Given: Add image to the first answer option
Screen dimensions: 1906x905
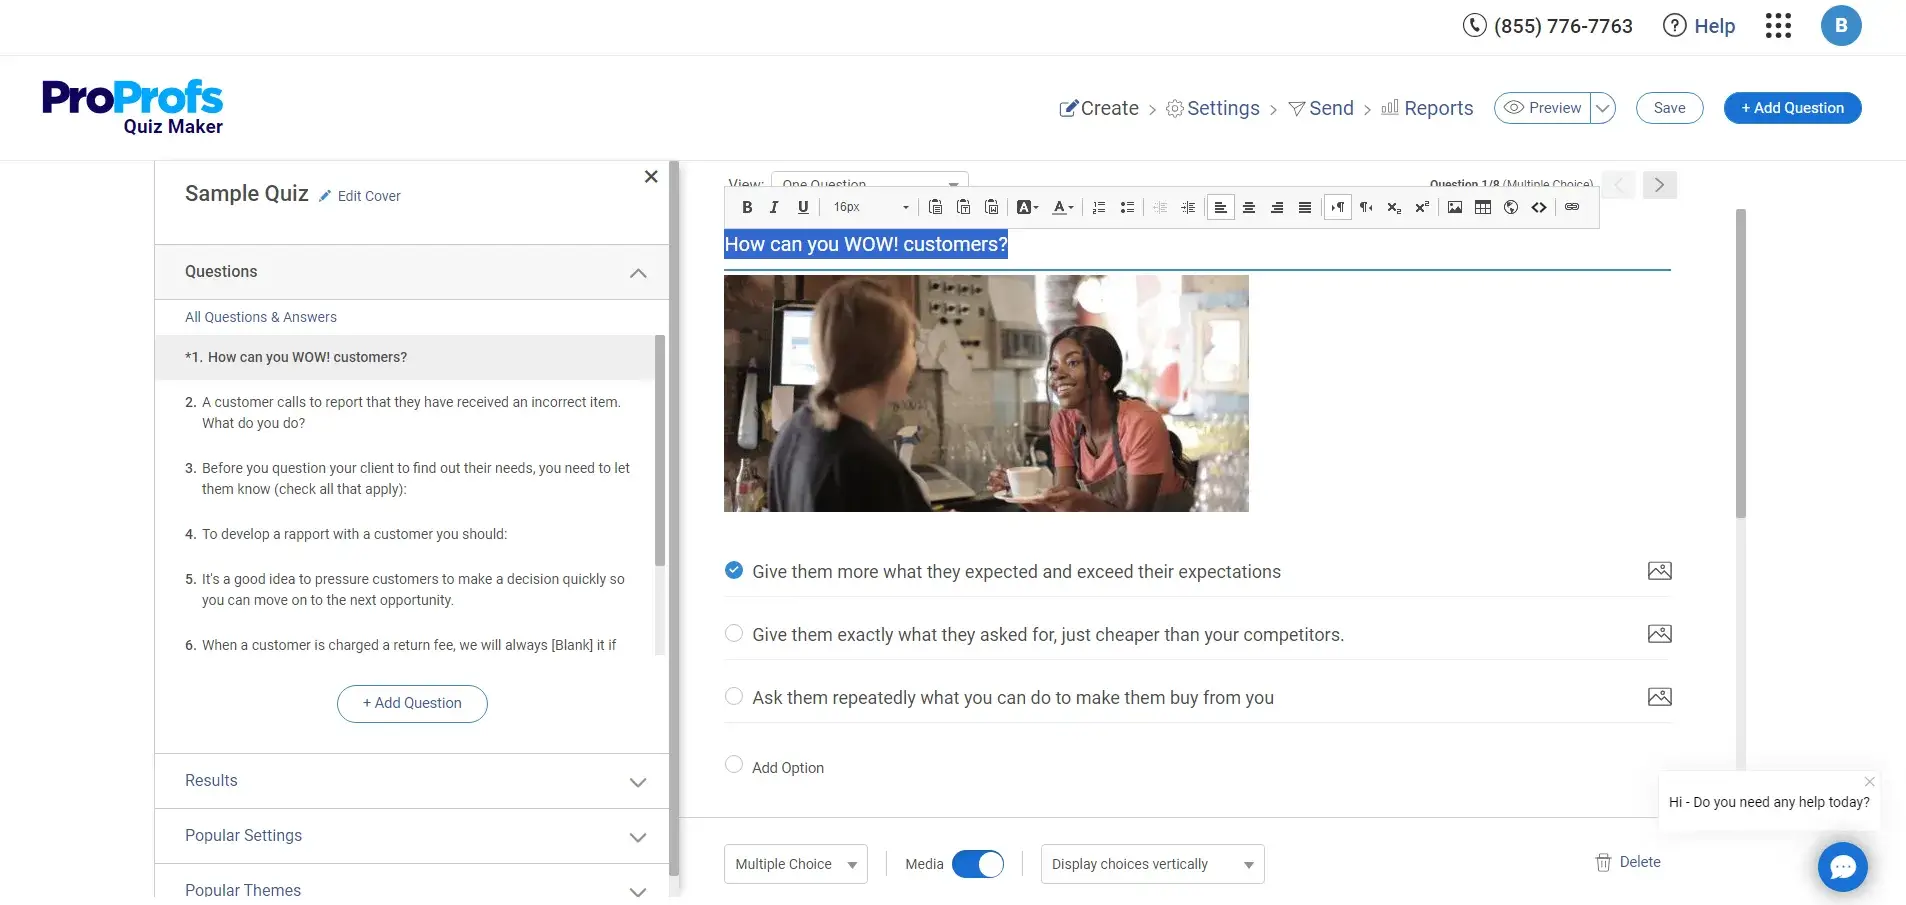Looking at the screenshot, I should [1659, 571].
